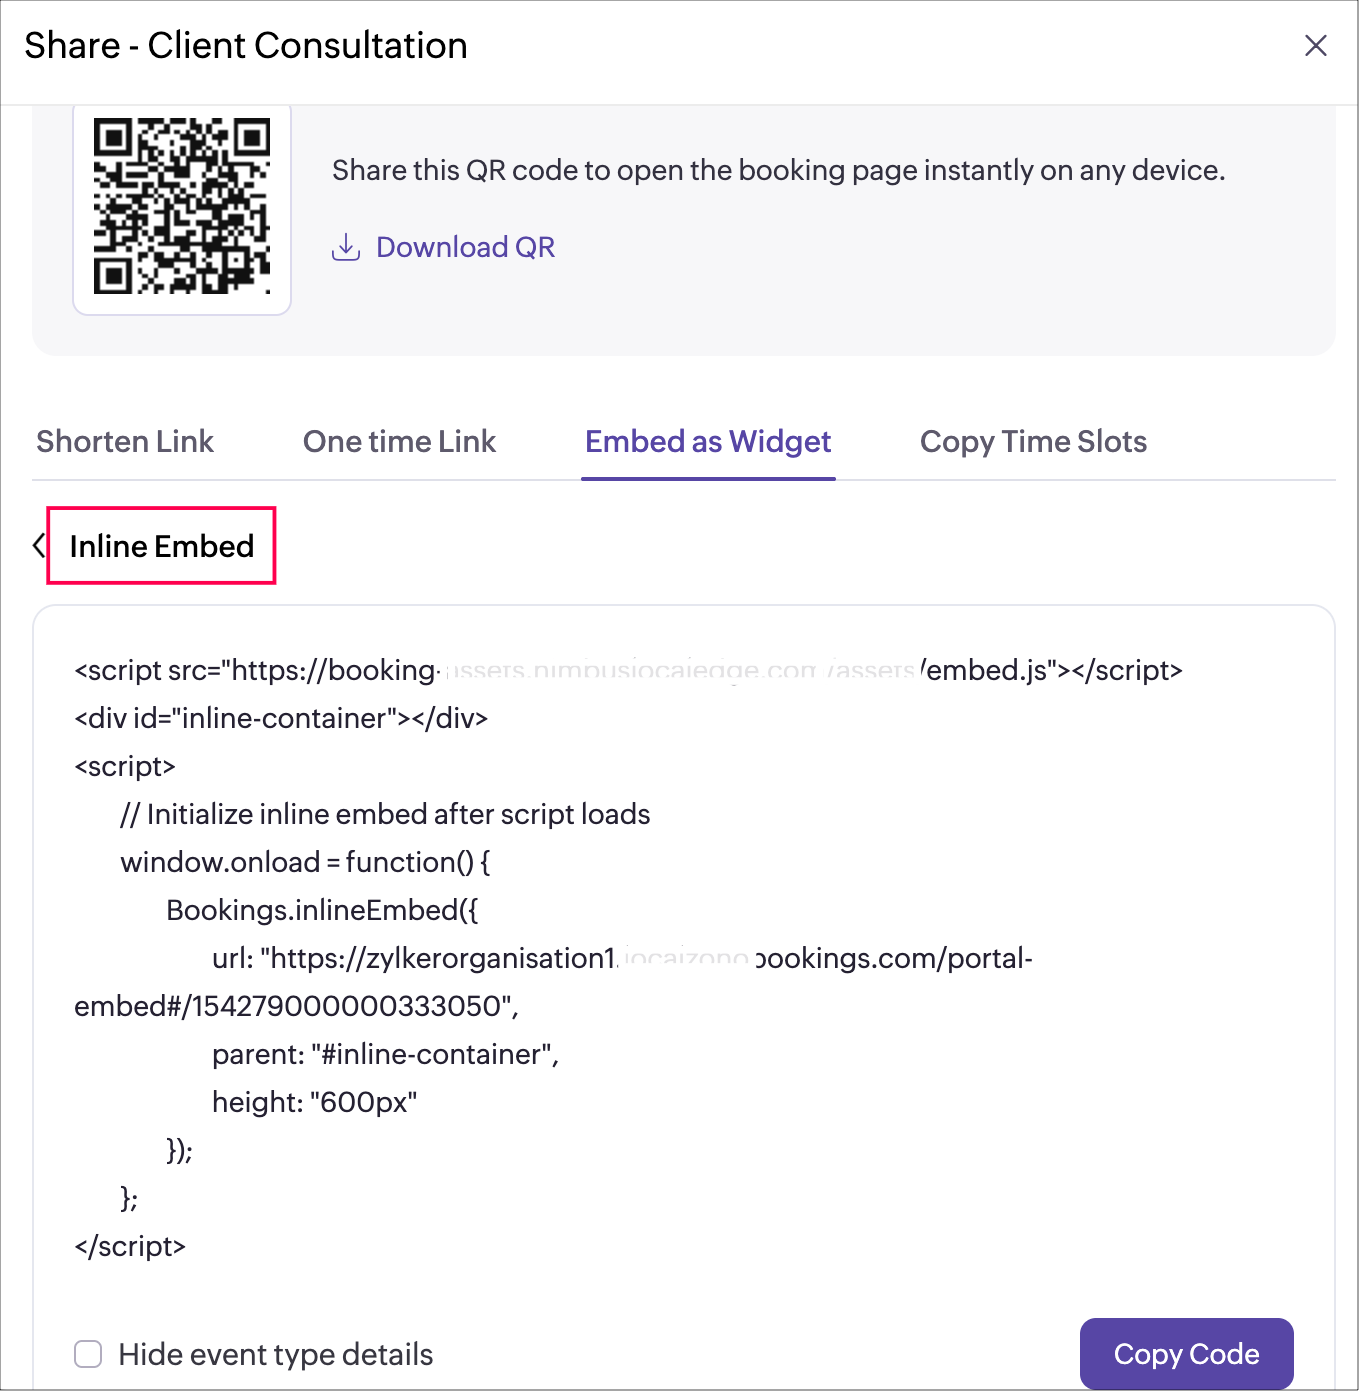Click the parent #inline-container code line
This screenshot has width=1359, height=1391.
[385, 1054]
